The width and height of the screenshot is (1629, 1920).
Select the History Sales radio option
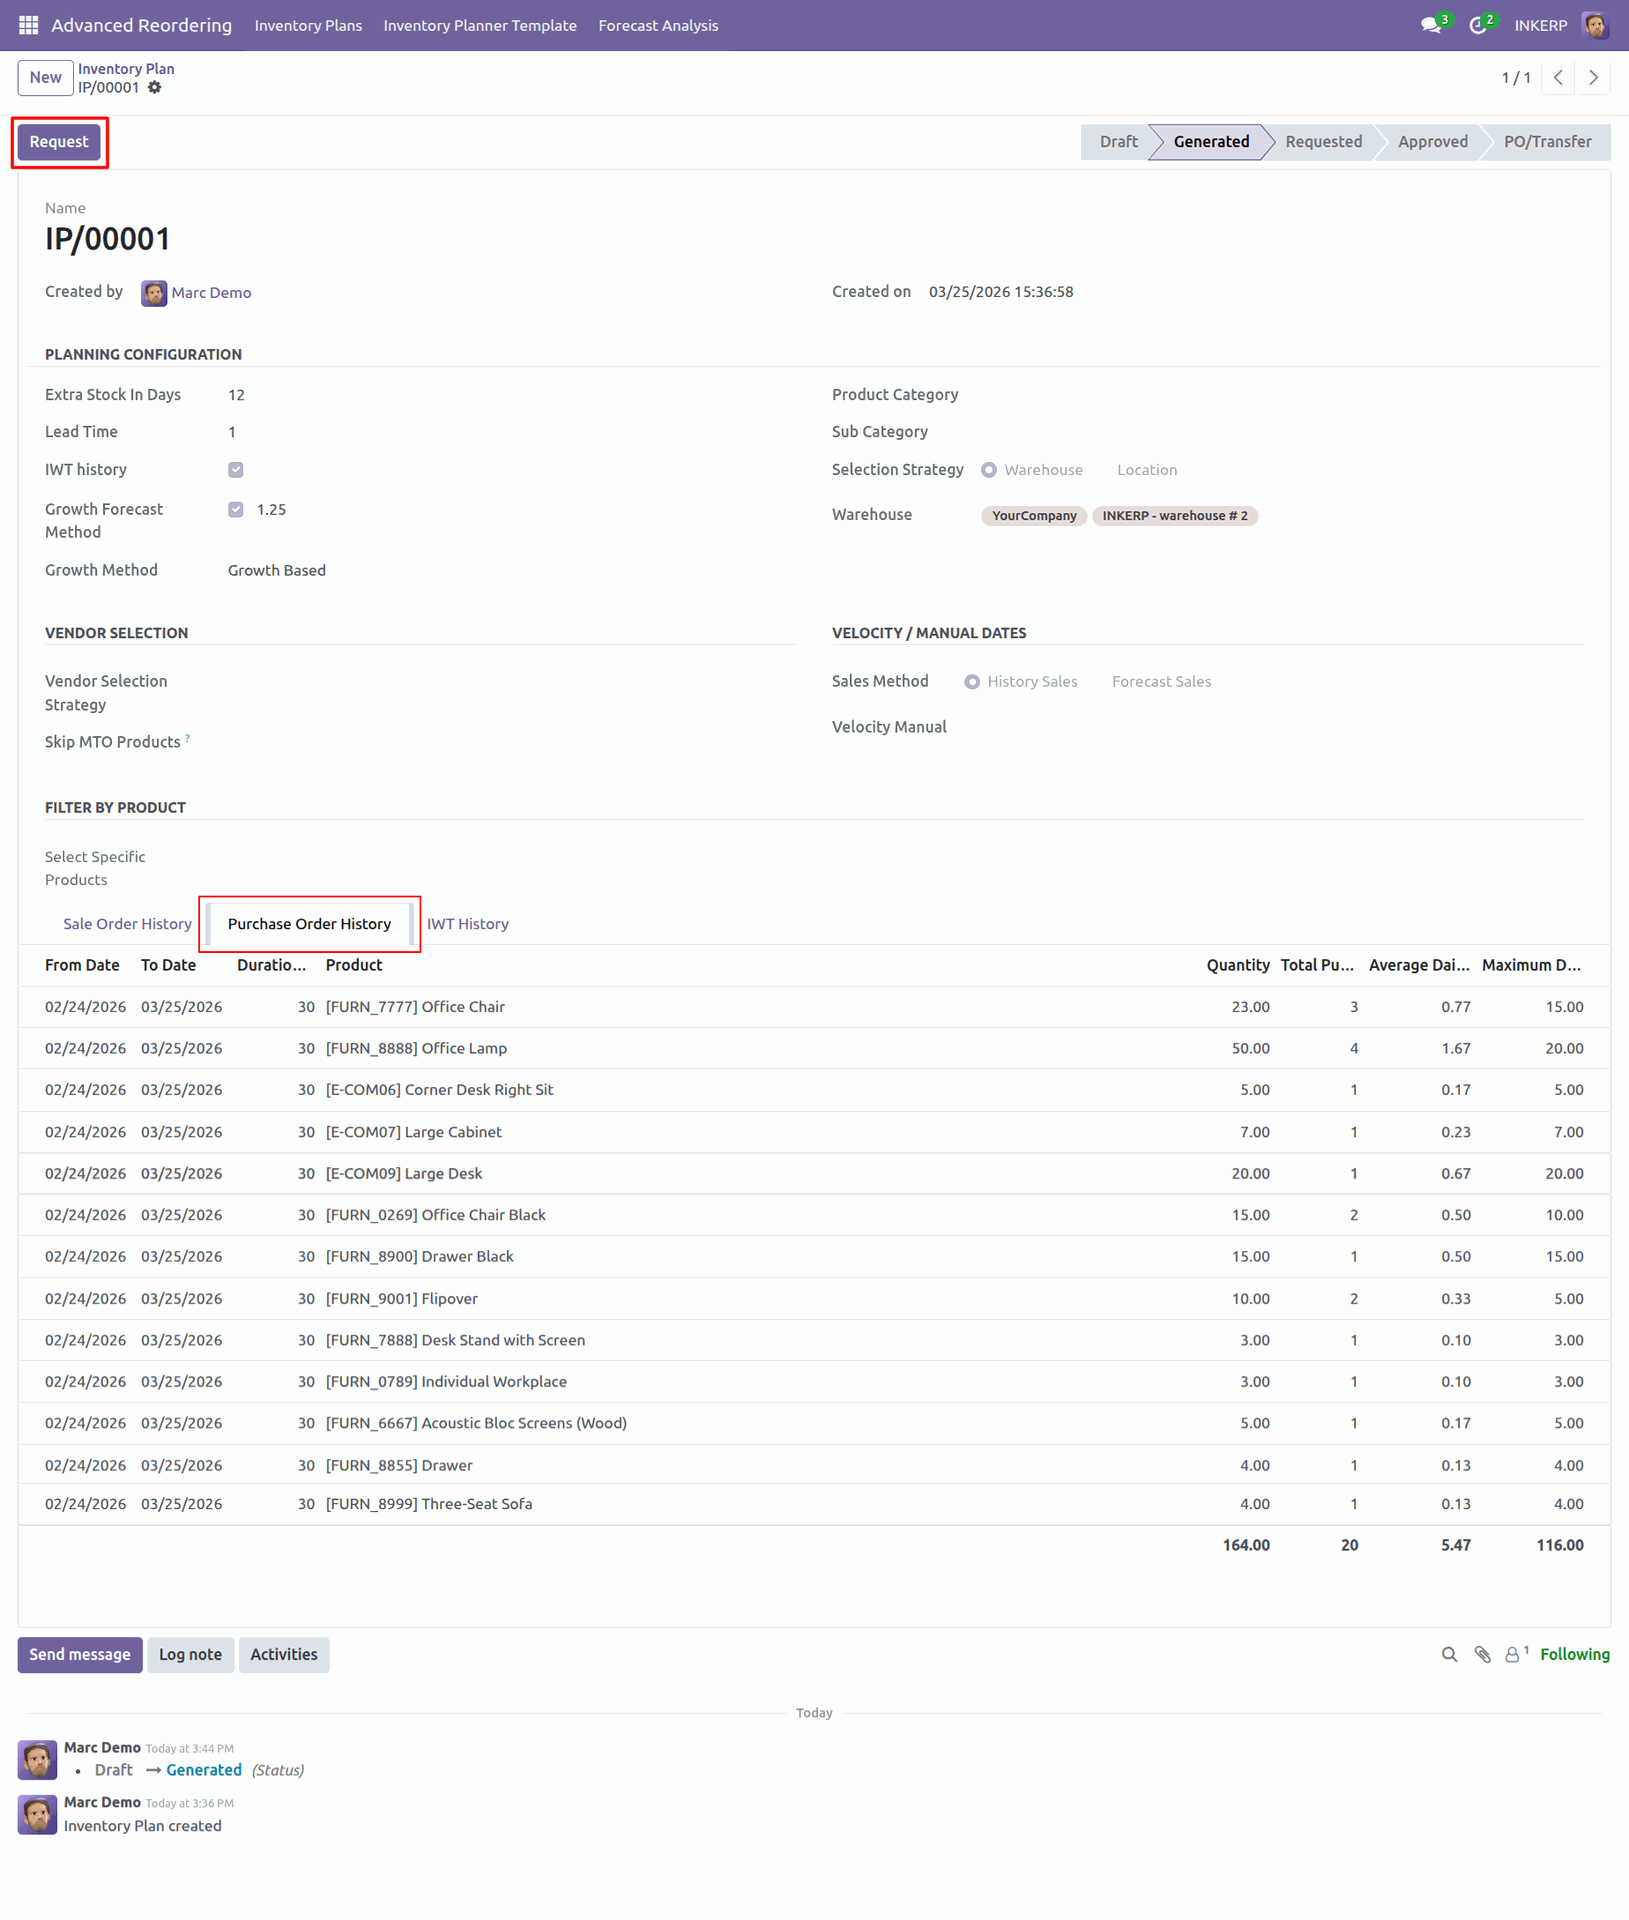[972, 682]
